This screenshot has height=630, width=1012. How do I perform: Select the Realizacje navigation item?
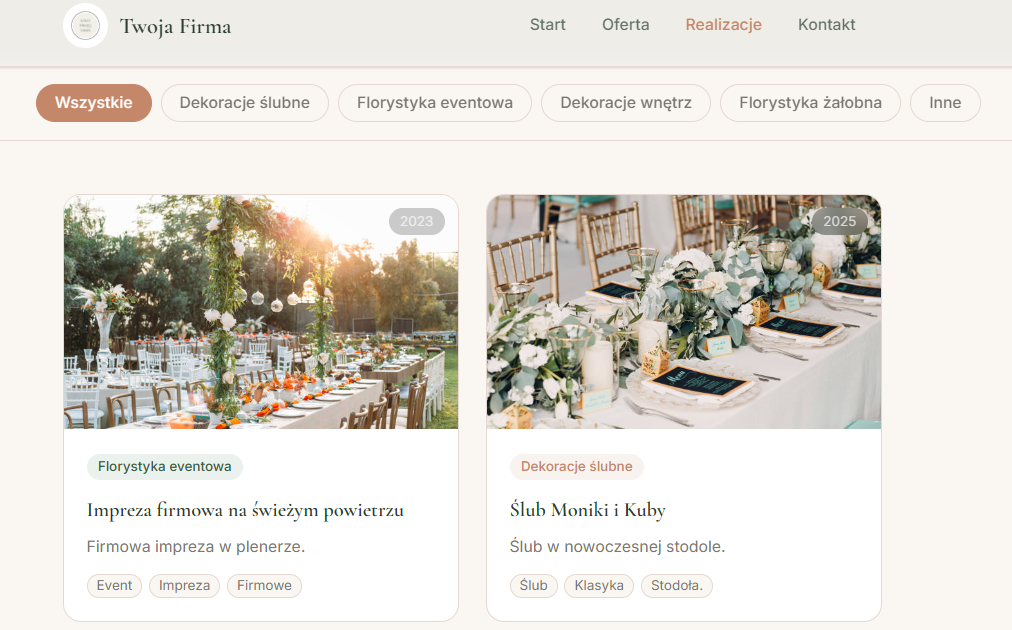pos(724,25)
